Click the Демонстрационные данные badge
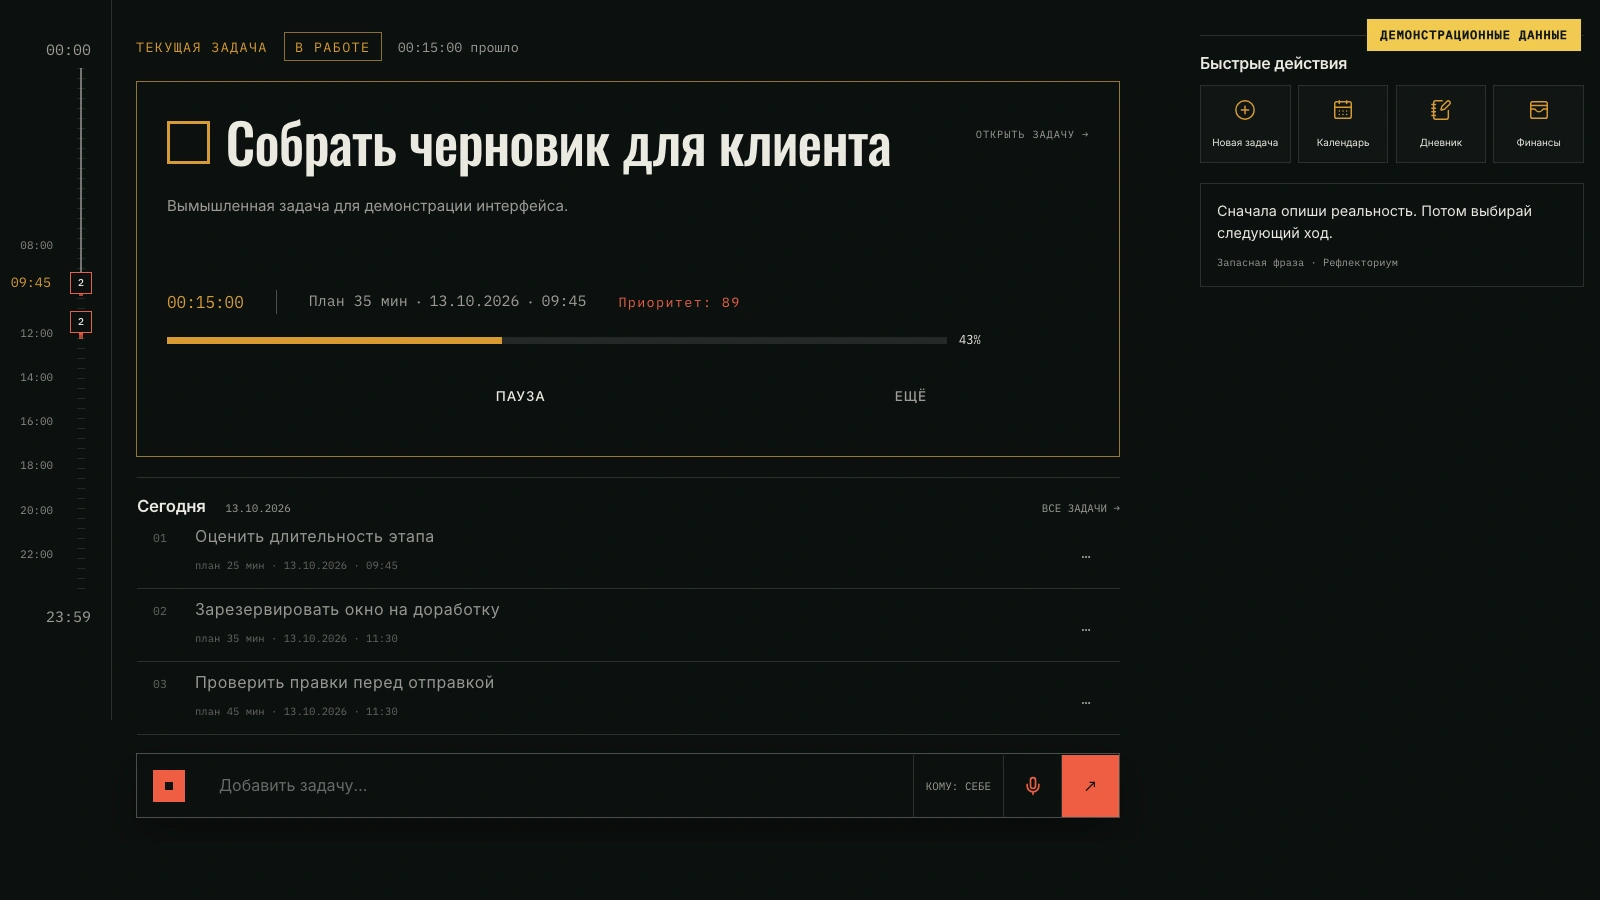Screen dimensions: 1600x900 1474,35
